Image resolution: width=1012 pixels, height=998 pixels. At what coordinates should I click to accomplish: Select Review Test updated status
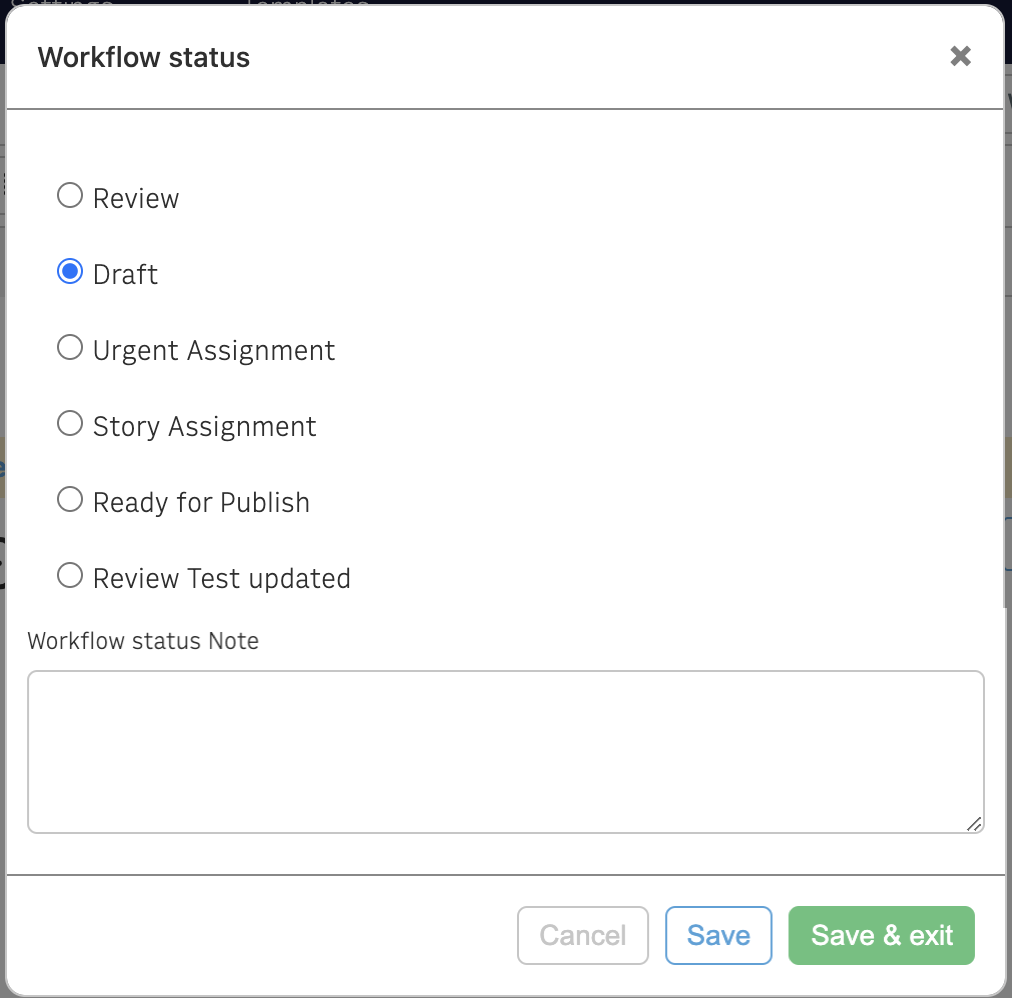coord(70,576)
